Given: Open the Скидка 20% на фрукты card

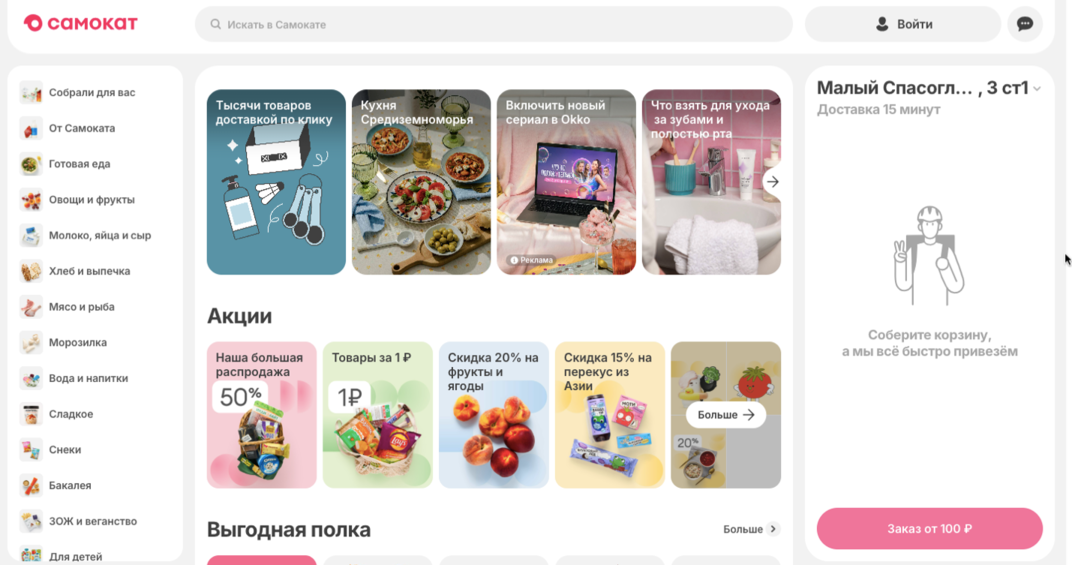Looking at the screenshot, I should (x=494, y=415).
